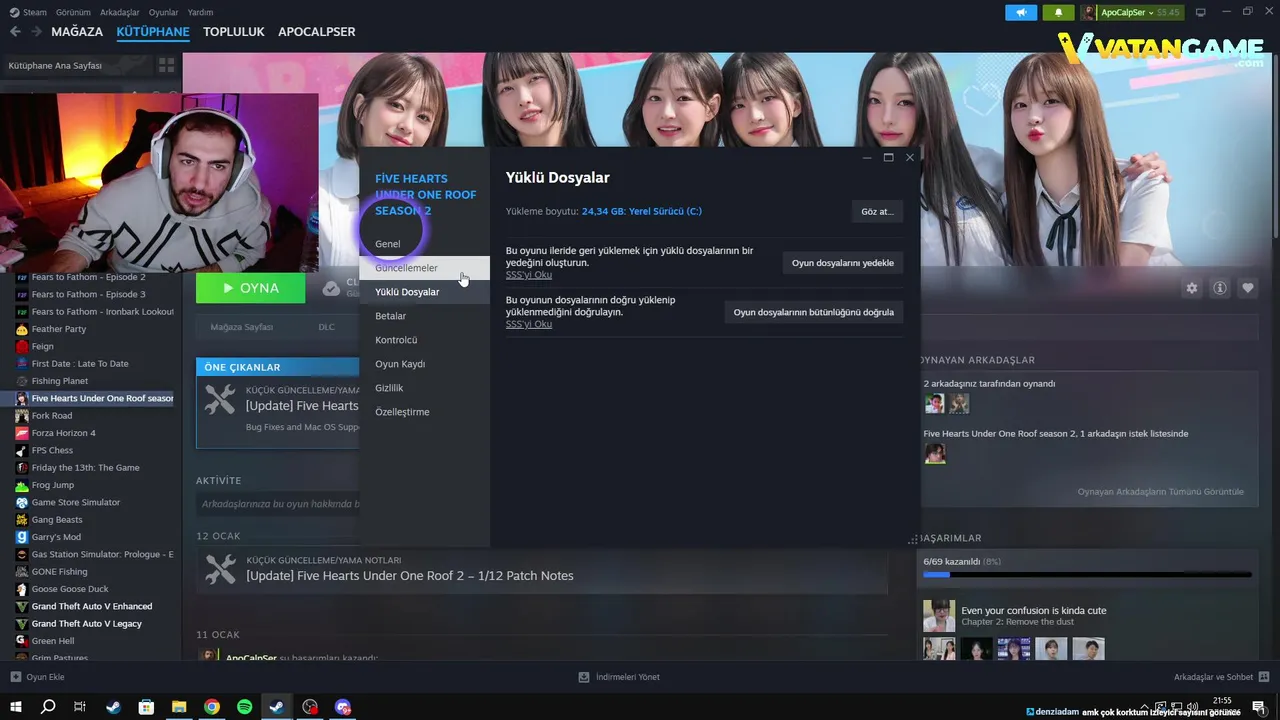Go to the KÜTÜPHANE tab
1280x720 pixels.
[x=153, y=32]
